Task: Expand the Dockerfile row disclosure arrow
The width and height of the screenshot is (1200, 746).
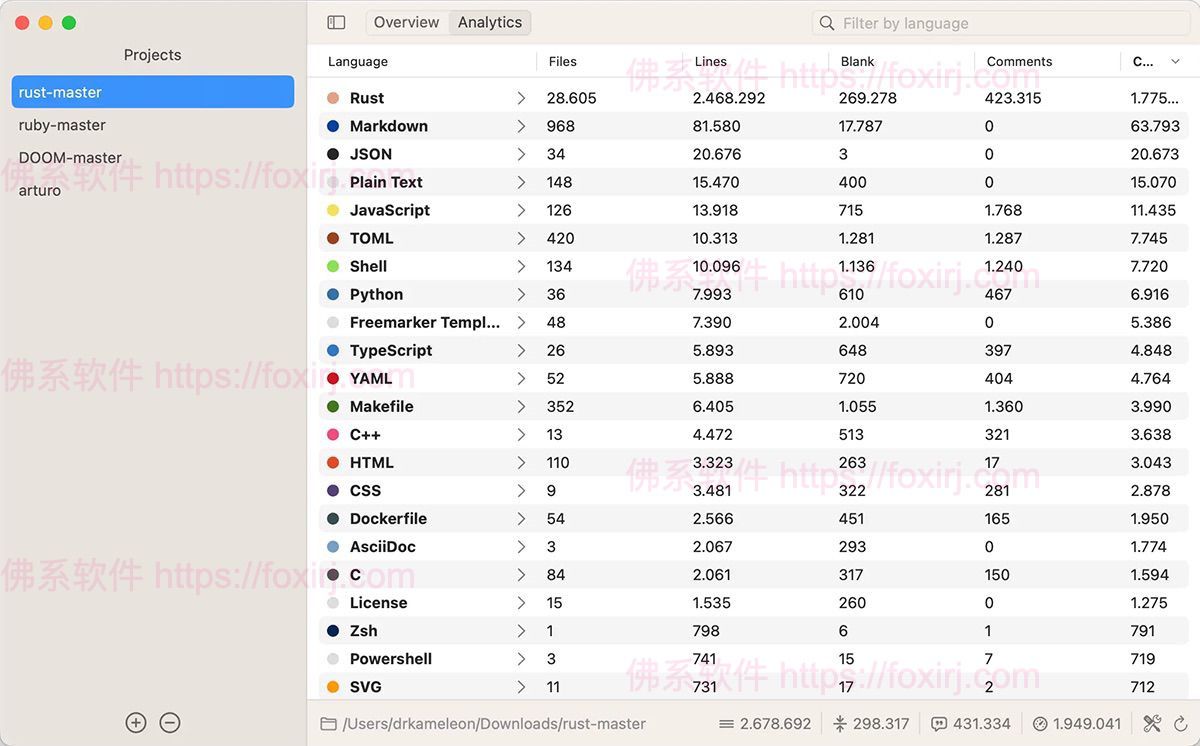Action: [521, 518]
